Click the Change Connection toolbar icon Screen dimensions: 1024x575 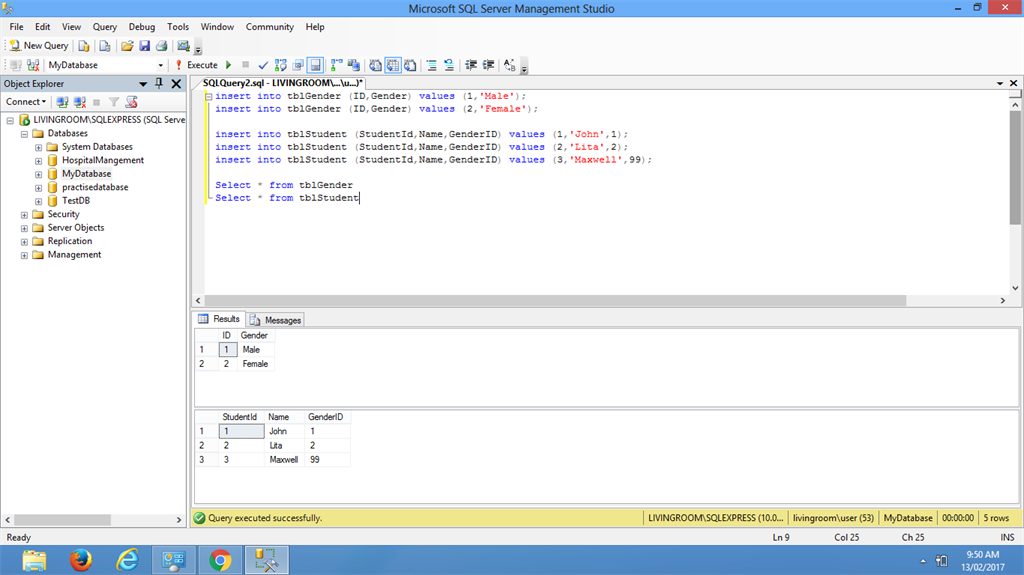[33, 65]
